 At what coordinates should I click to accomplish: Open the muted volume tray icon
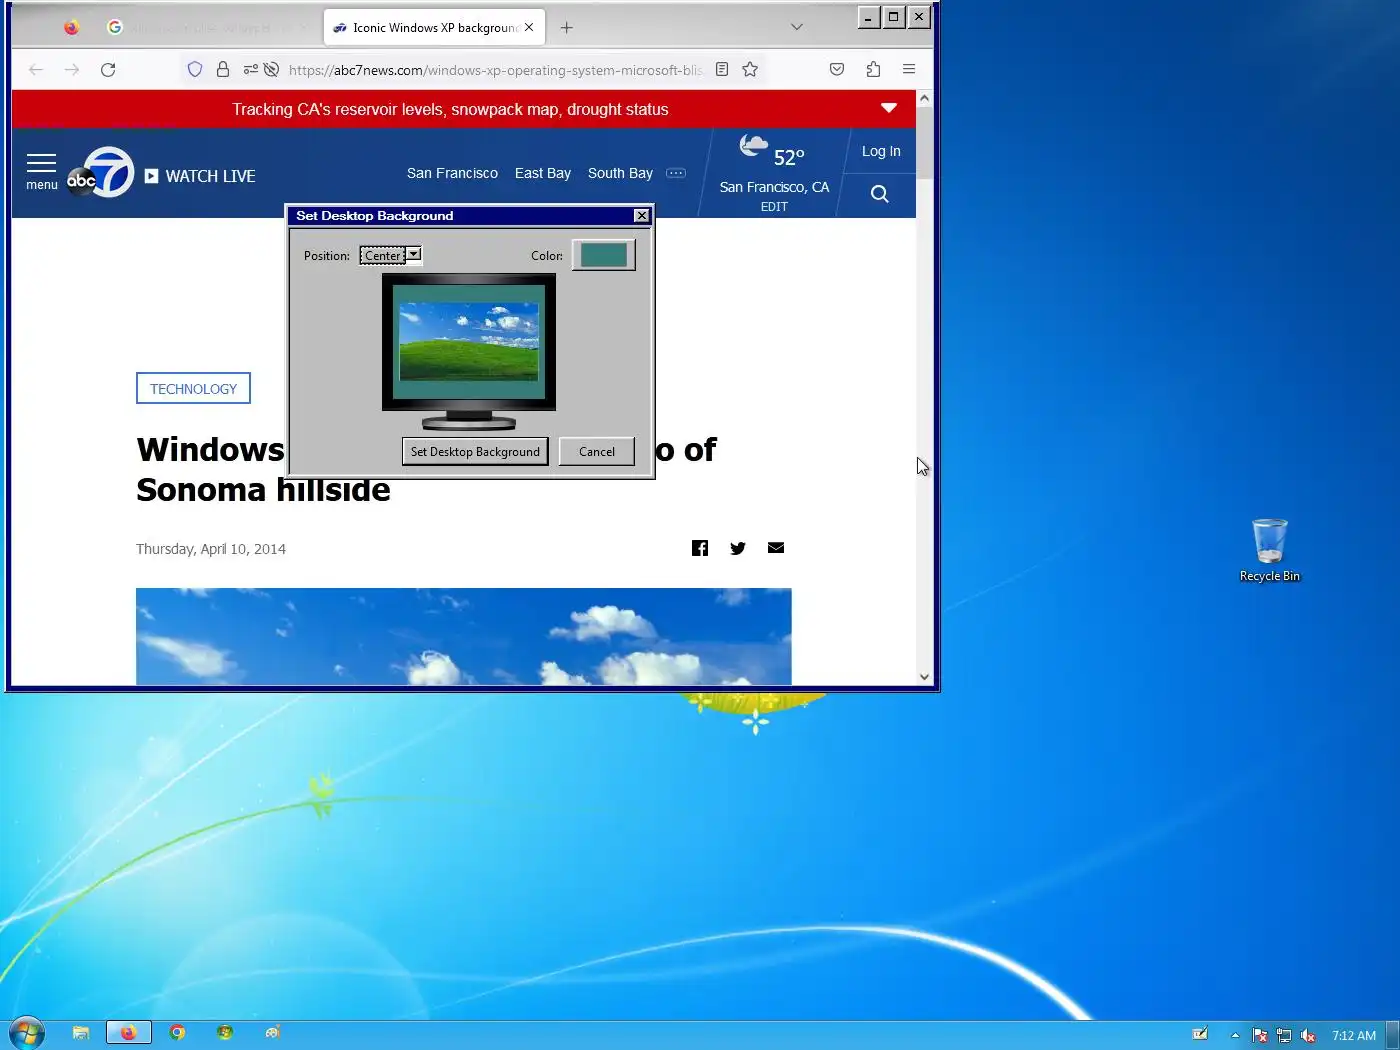1308,1035
